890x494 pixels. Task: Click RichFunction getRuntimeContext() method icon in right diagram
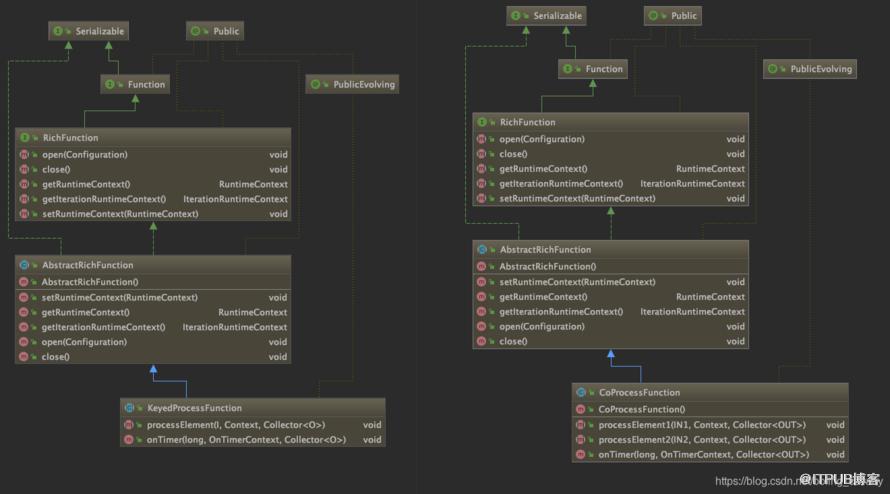[x=481, y=169]
